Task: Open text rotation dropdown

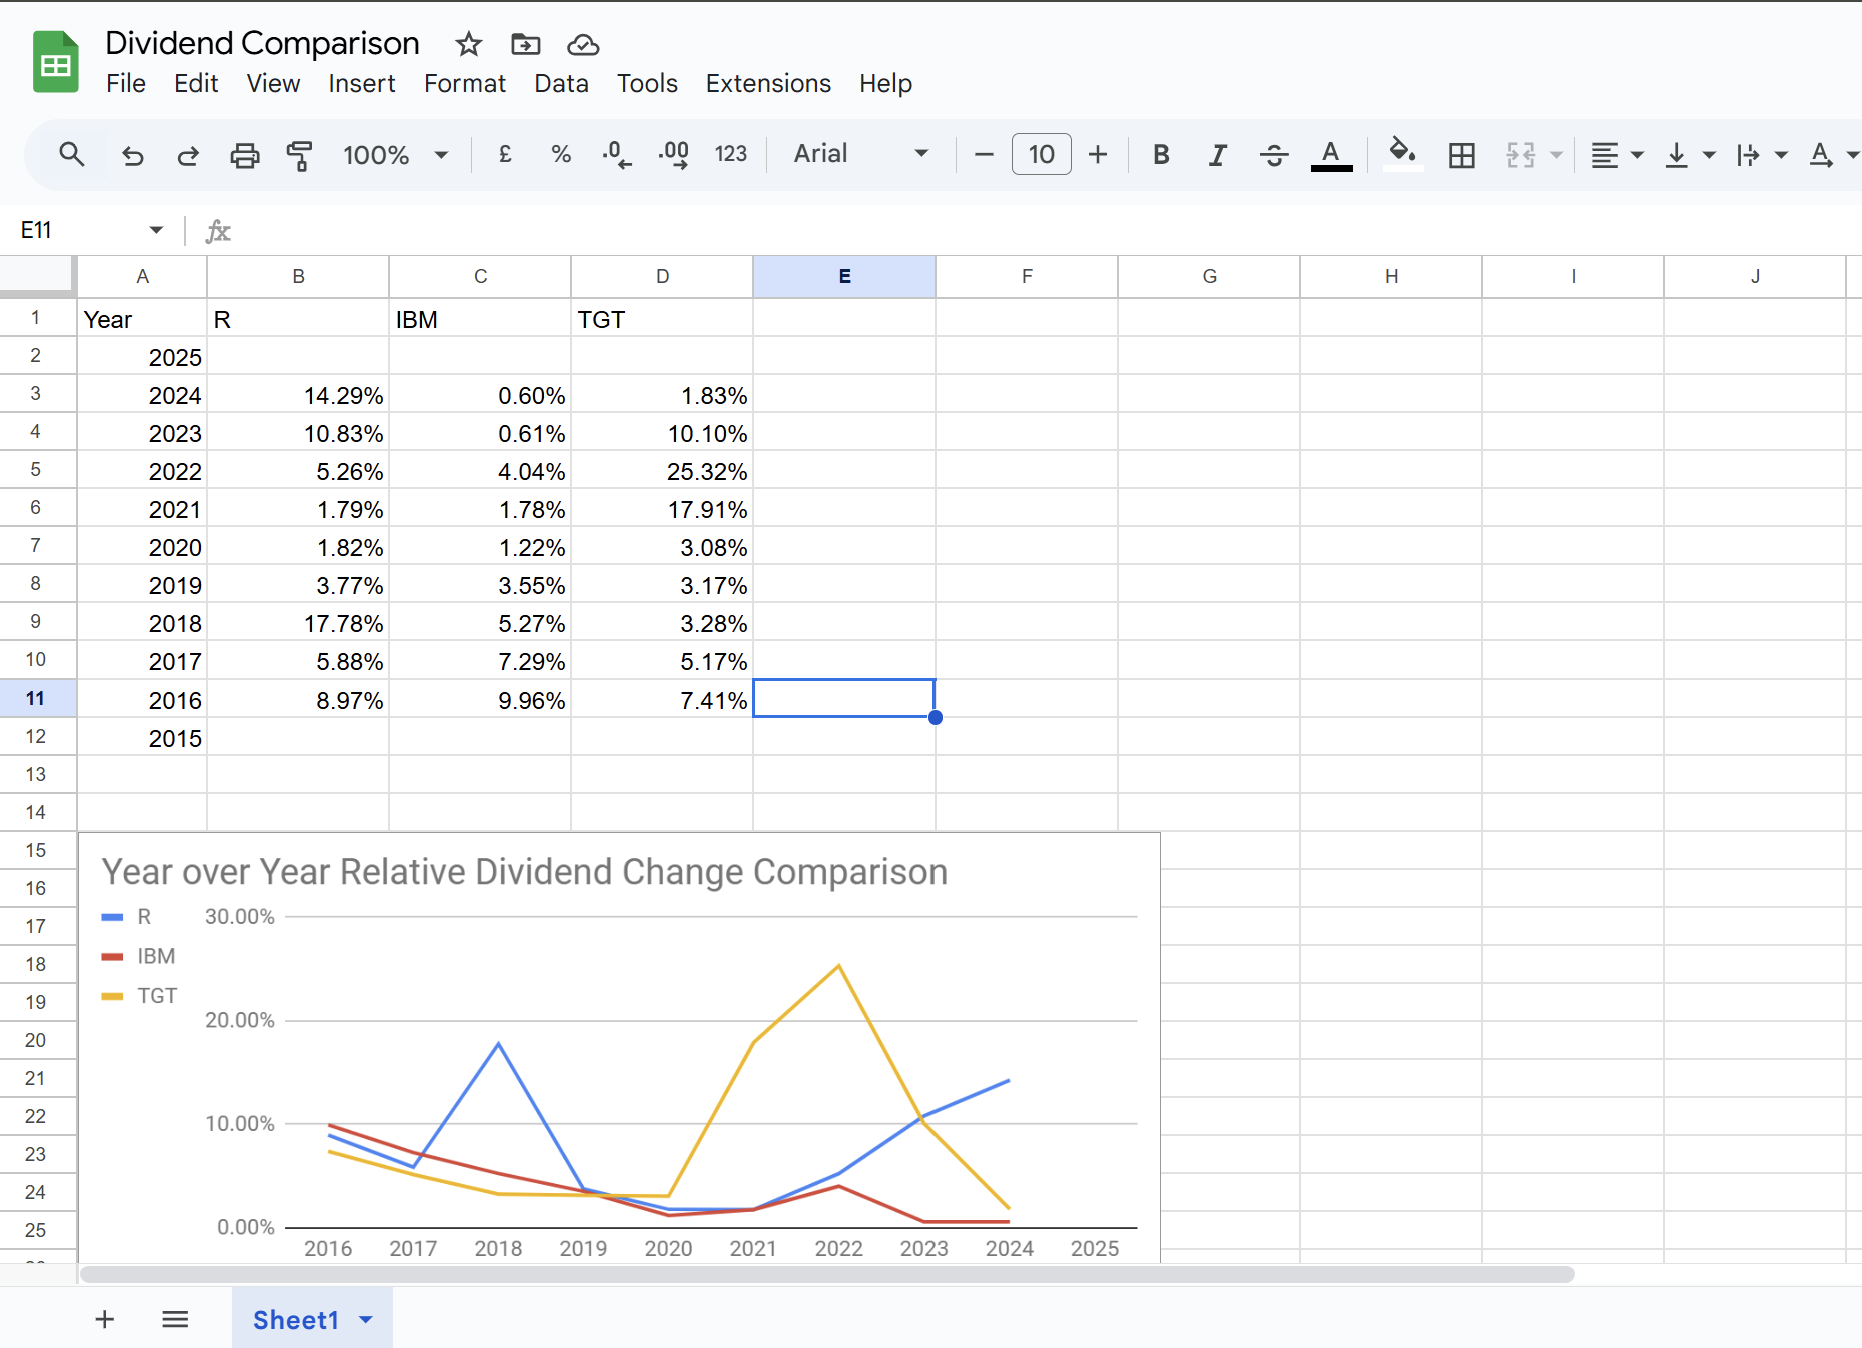Action: pyautogui.click(x=1833, y=155)
